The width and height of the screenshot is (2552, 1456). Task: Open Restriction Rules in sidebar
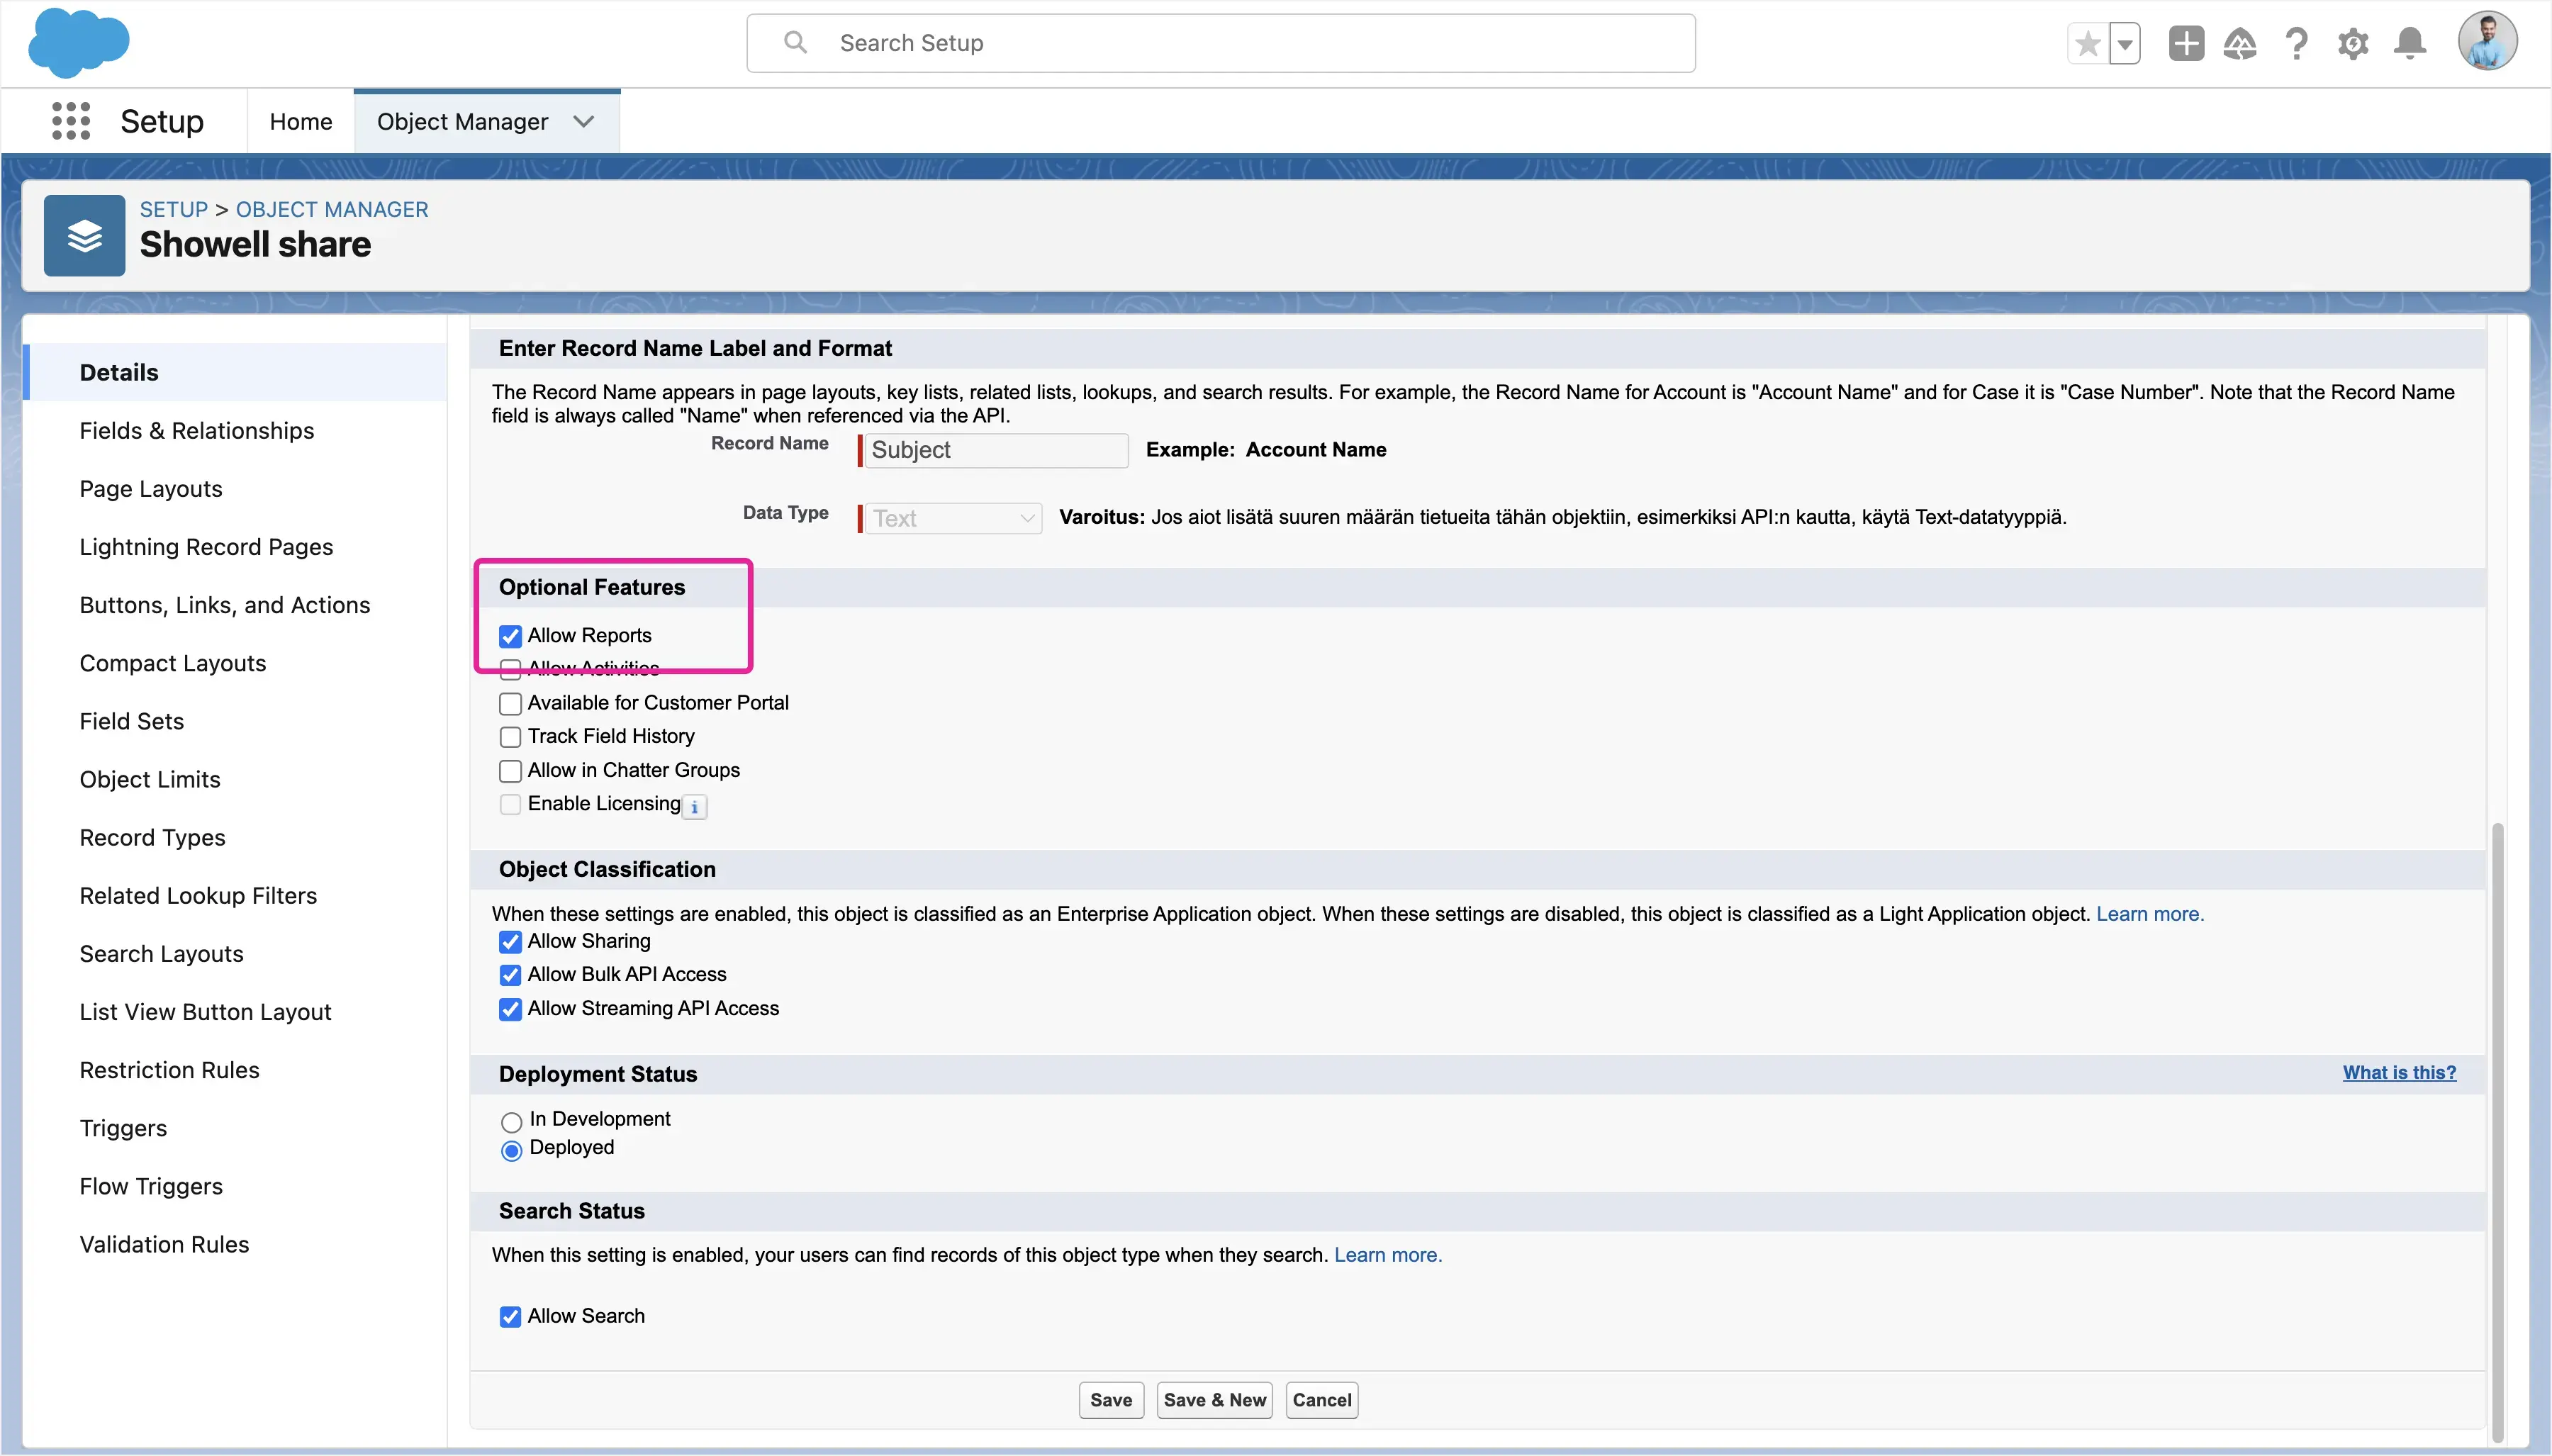[170, 1069]
